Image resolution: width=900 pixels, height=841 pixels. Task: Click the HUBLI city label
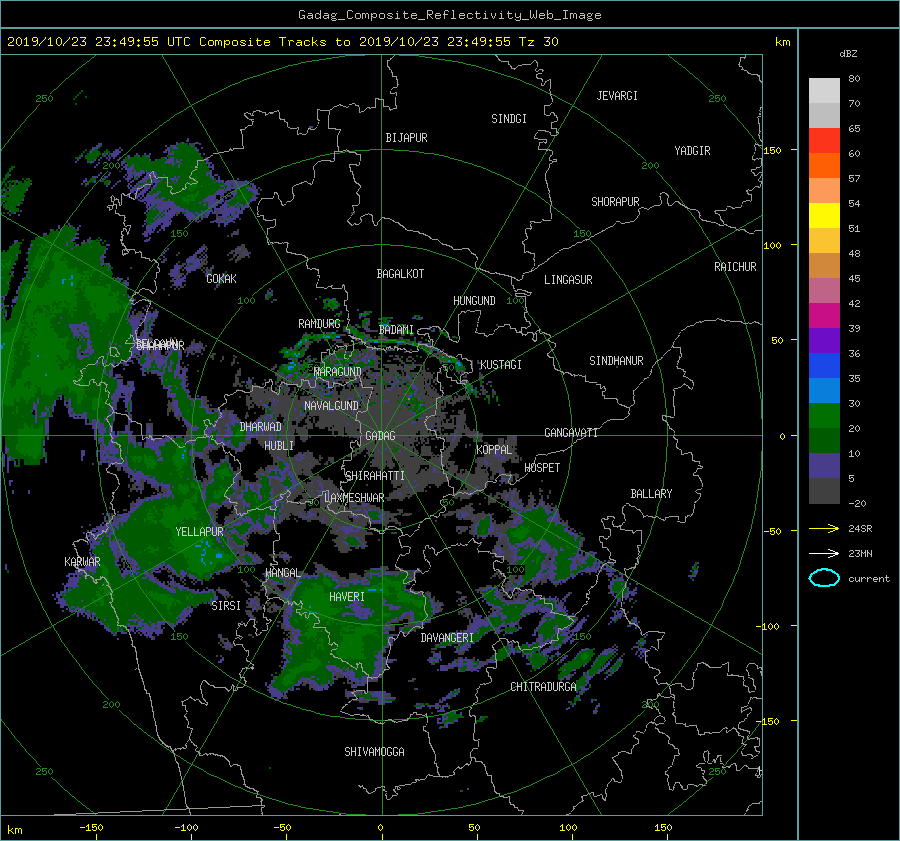pyautogui.click(x=279, y=446)
